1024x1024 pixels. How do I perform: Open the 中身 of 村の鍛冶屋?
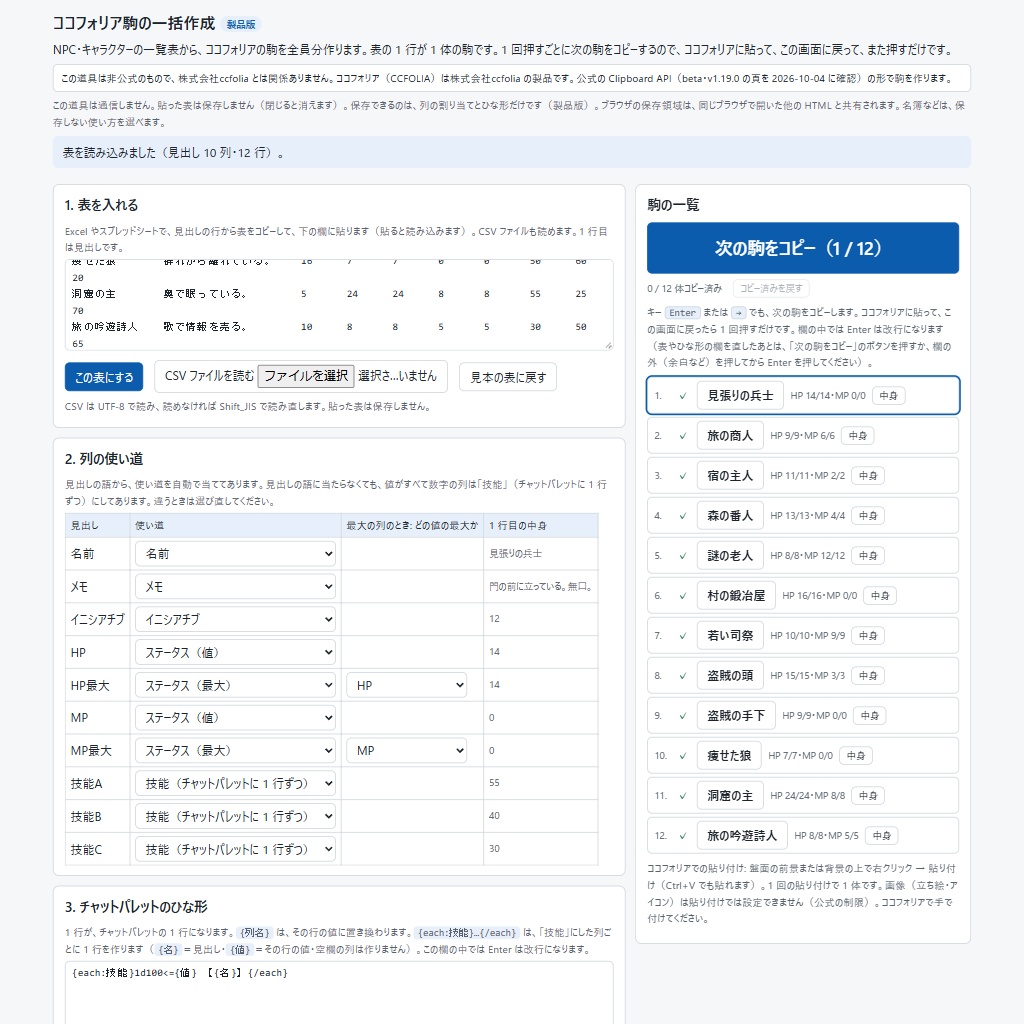(x=880, y=596)
